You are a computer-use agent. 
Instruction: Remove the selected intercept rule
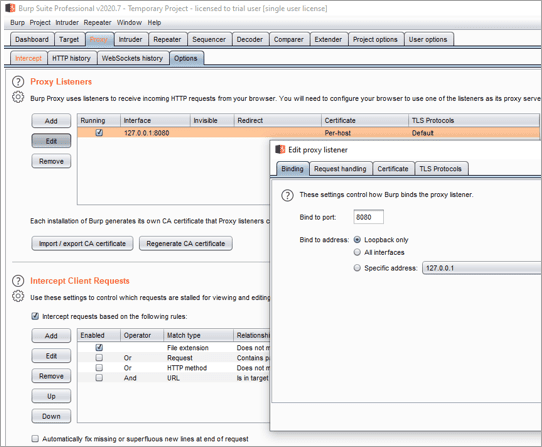coord(51,376)
